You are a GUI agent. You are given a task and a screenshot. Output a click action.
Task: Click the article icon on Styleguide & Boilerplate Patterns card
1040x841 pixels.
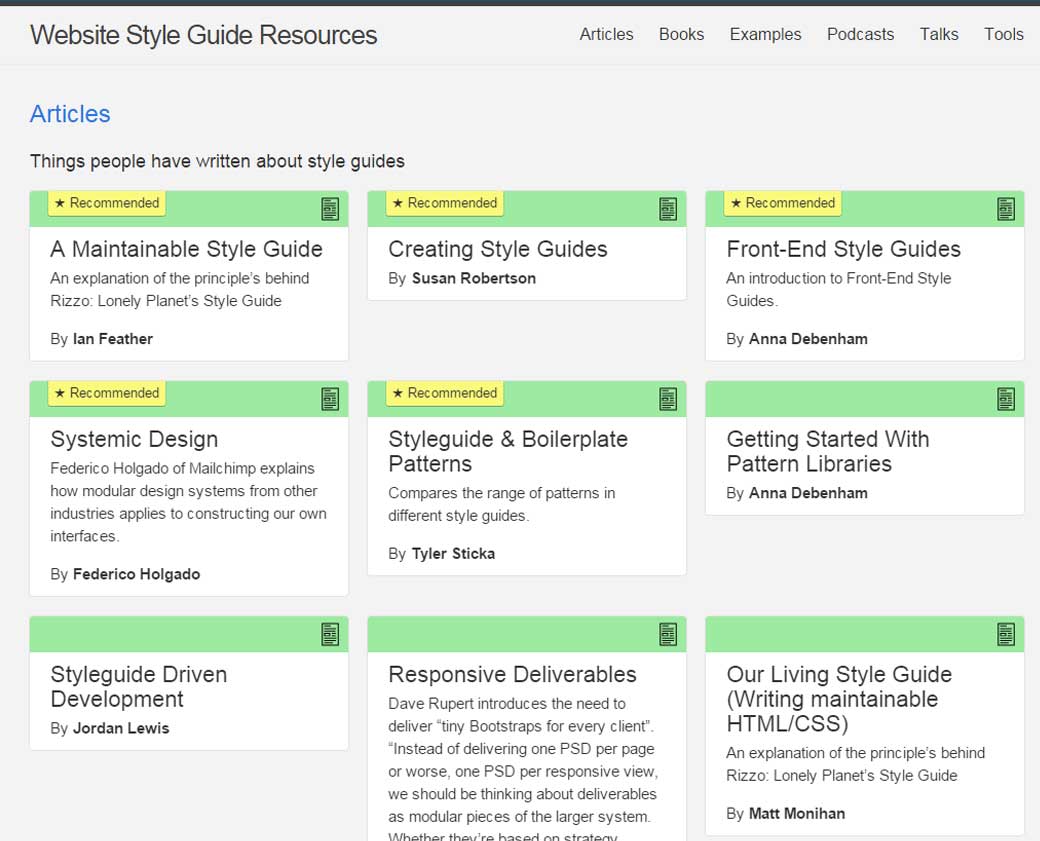[668, 398]
